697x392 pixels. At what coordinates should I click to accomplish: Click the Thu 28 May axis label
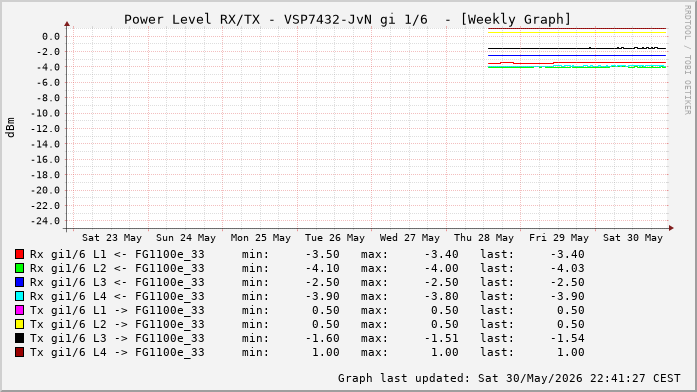tap(484, 238)
